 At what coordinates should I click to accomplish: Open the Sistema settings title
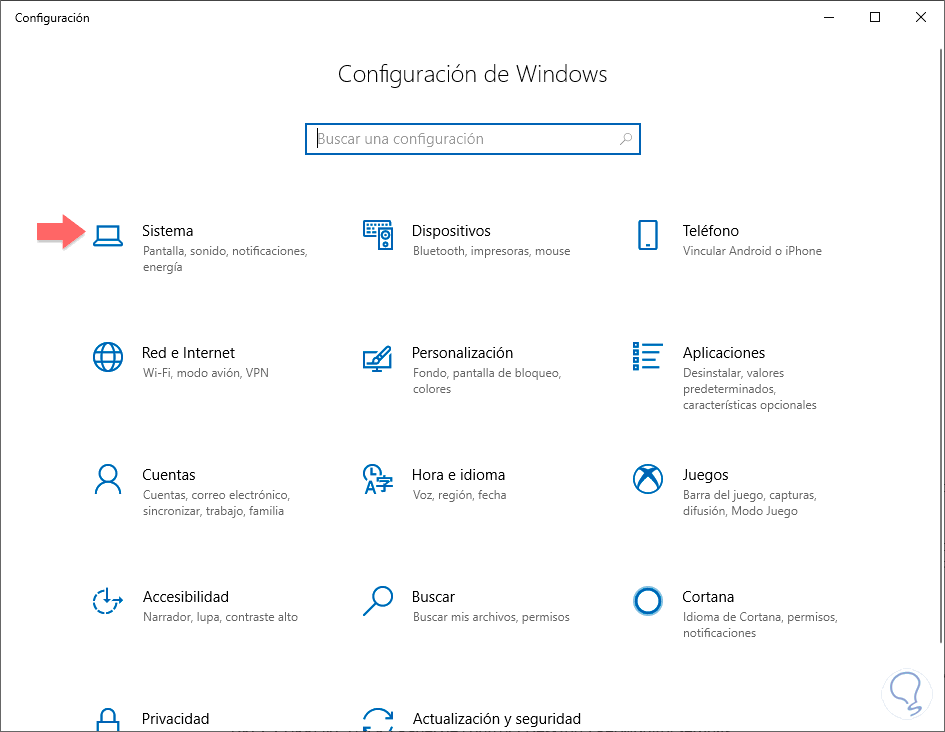tap(168, 231)
